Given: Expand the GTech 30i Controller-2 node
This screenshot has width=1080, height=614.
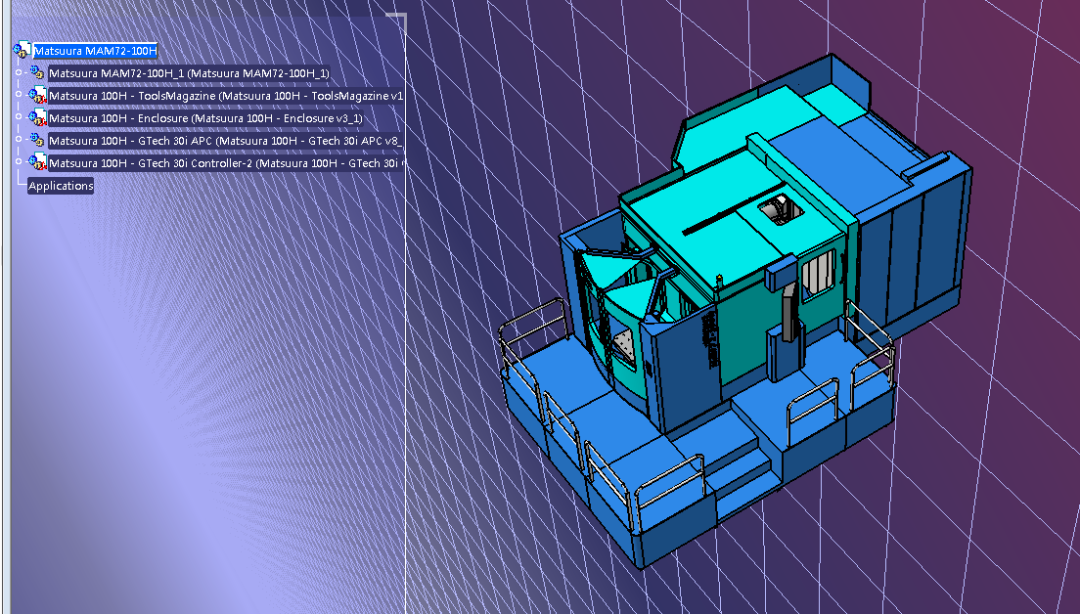Looking at the screenshot, I should coord(19,162).
